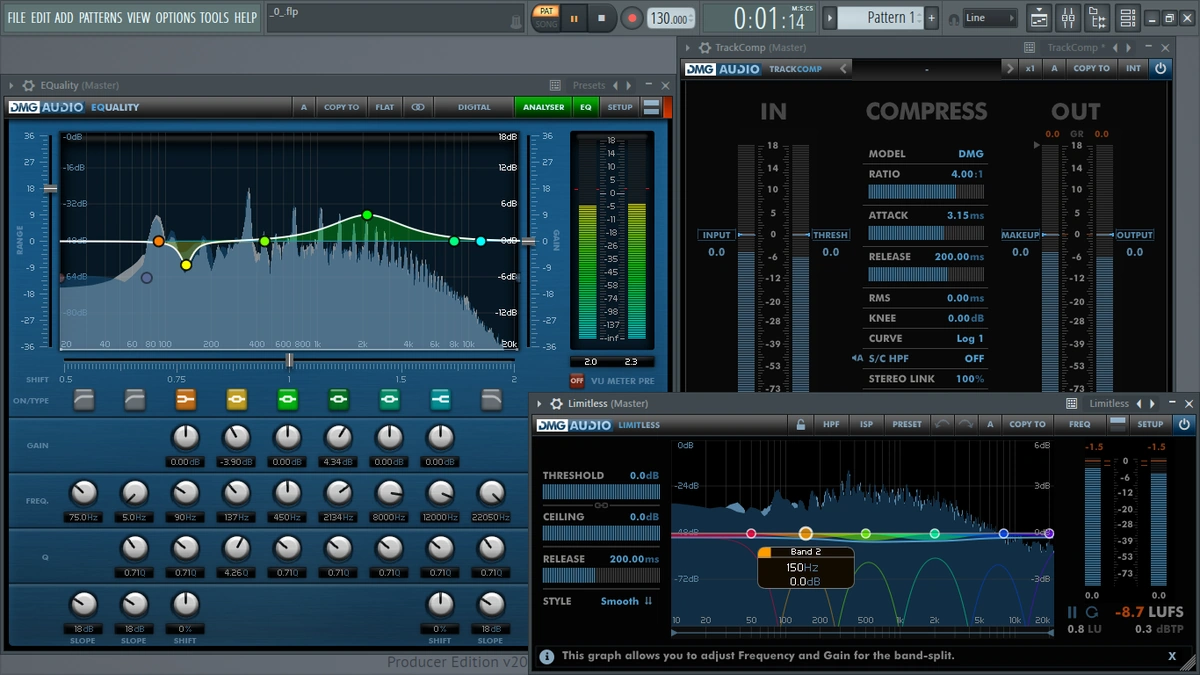Go to previous preset arrow in TrackComp toolbar
The image size is (1200, 675).
tap(844, 68)
